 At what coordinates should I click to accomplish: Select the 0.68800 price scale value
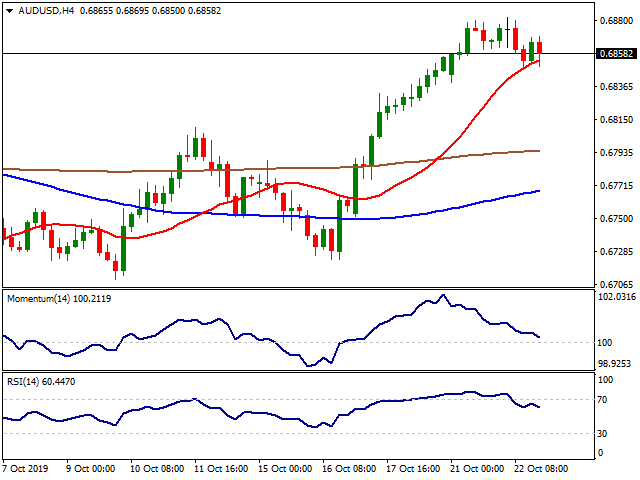[616, 20]
